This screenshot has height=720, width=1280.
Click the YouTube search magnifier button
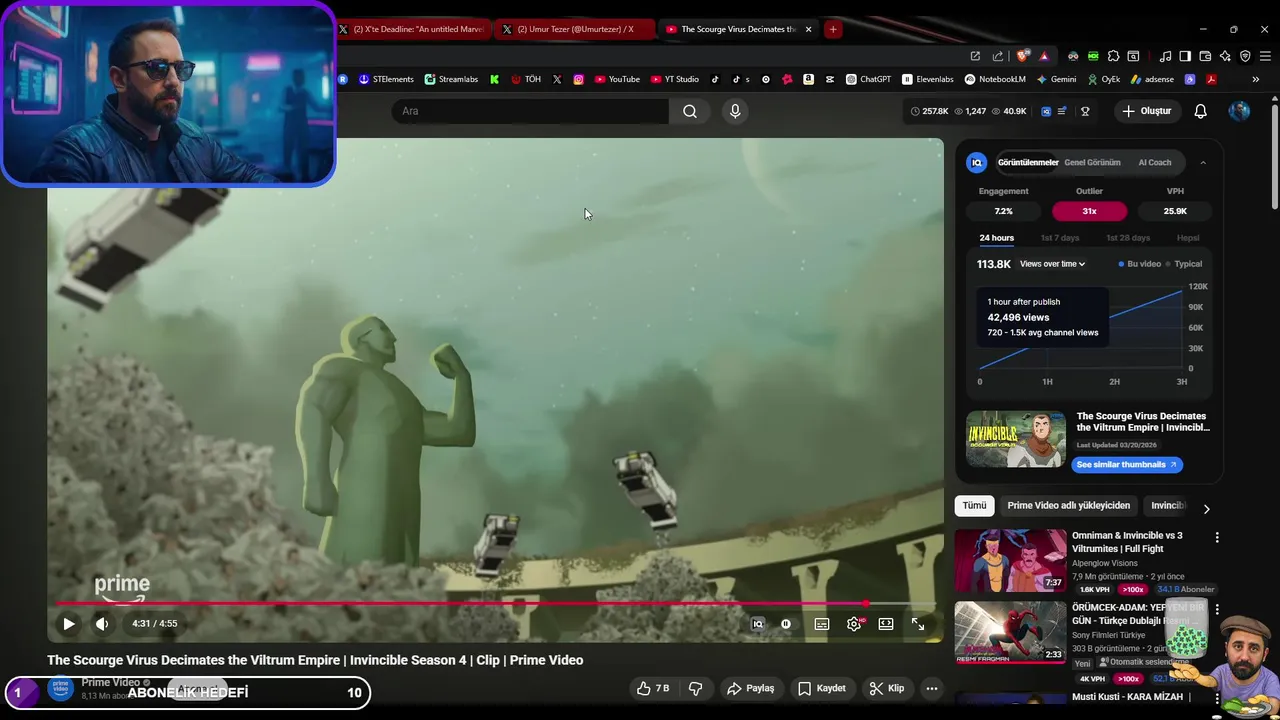click(690, 111)
